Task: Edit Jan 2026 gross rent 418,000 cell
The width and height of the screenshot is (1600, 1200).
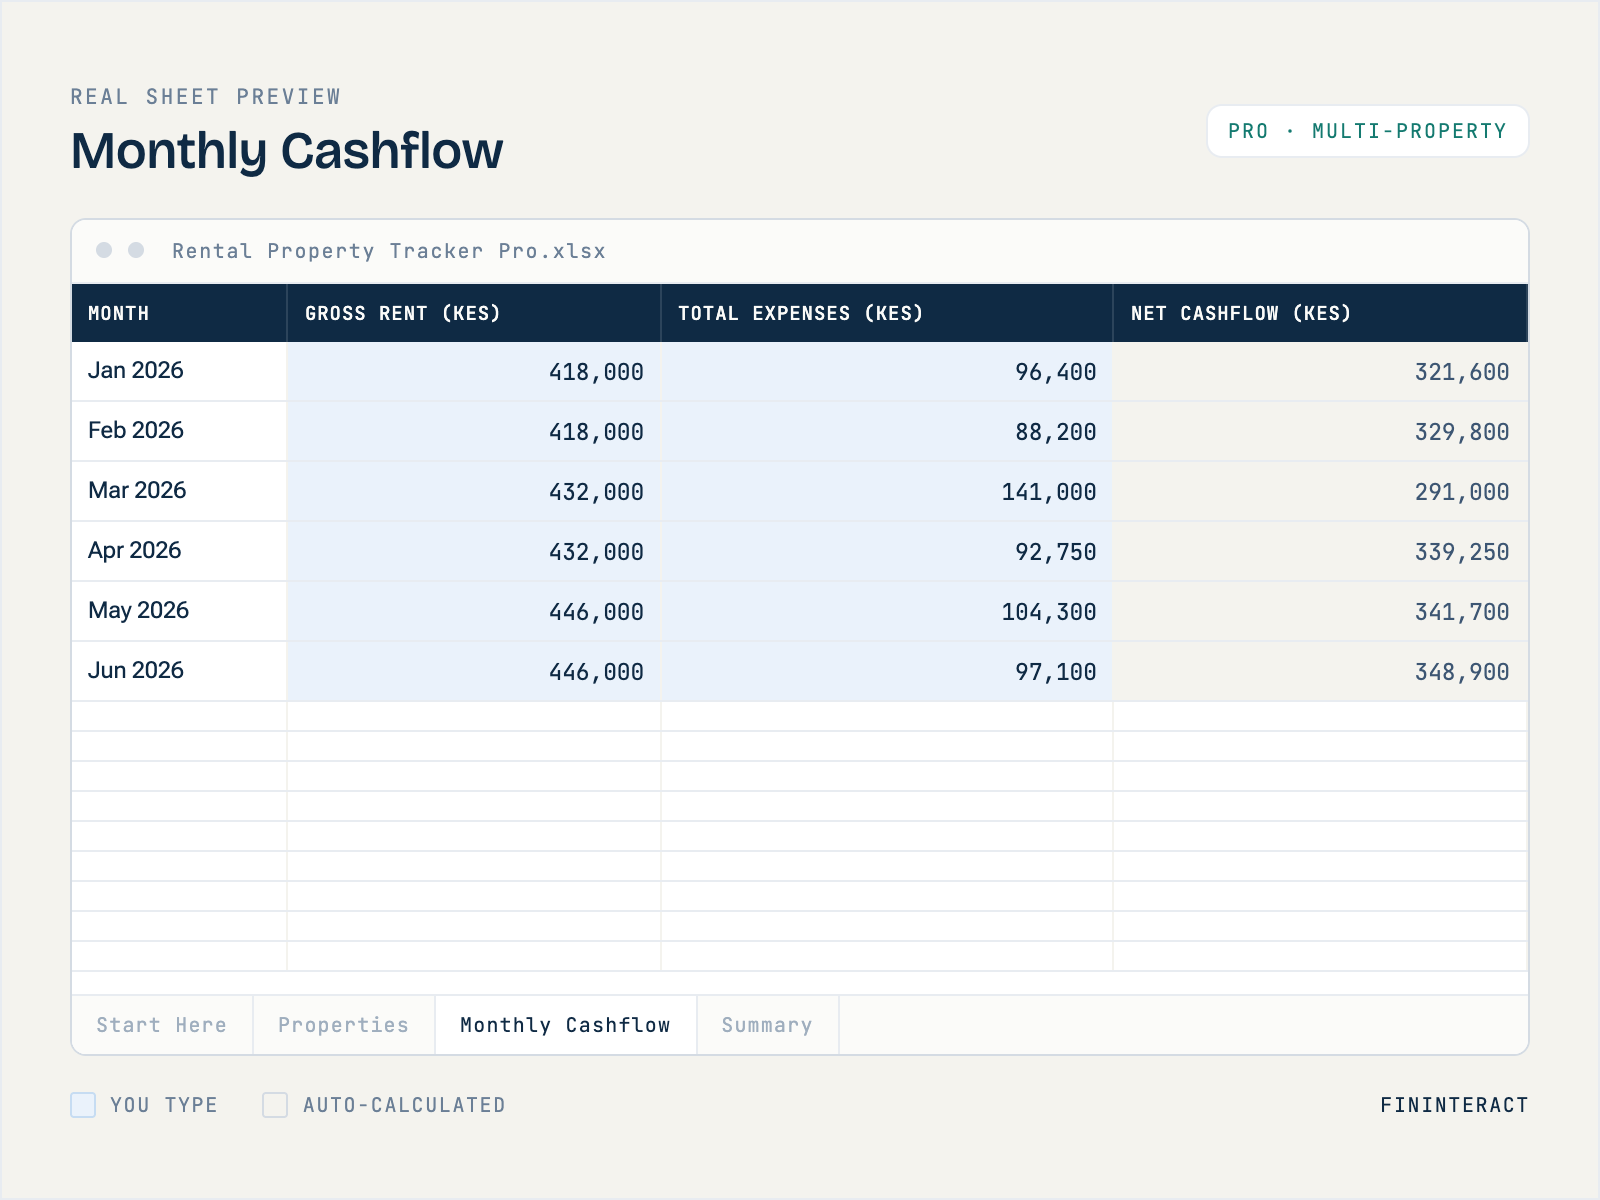Action: click(x=474, y=371)
